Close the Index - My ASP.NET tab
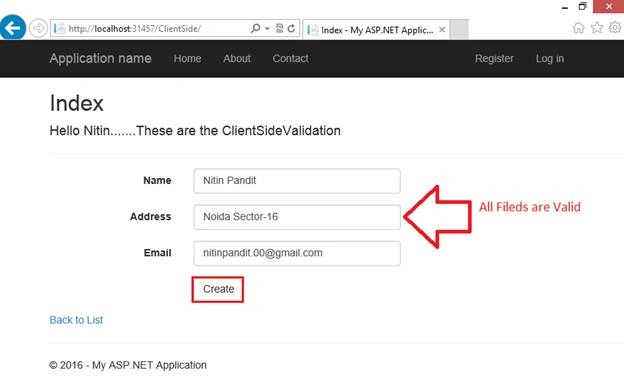 [442, 29]
